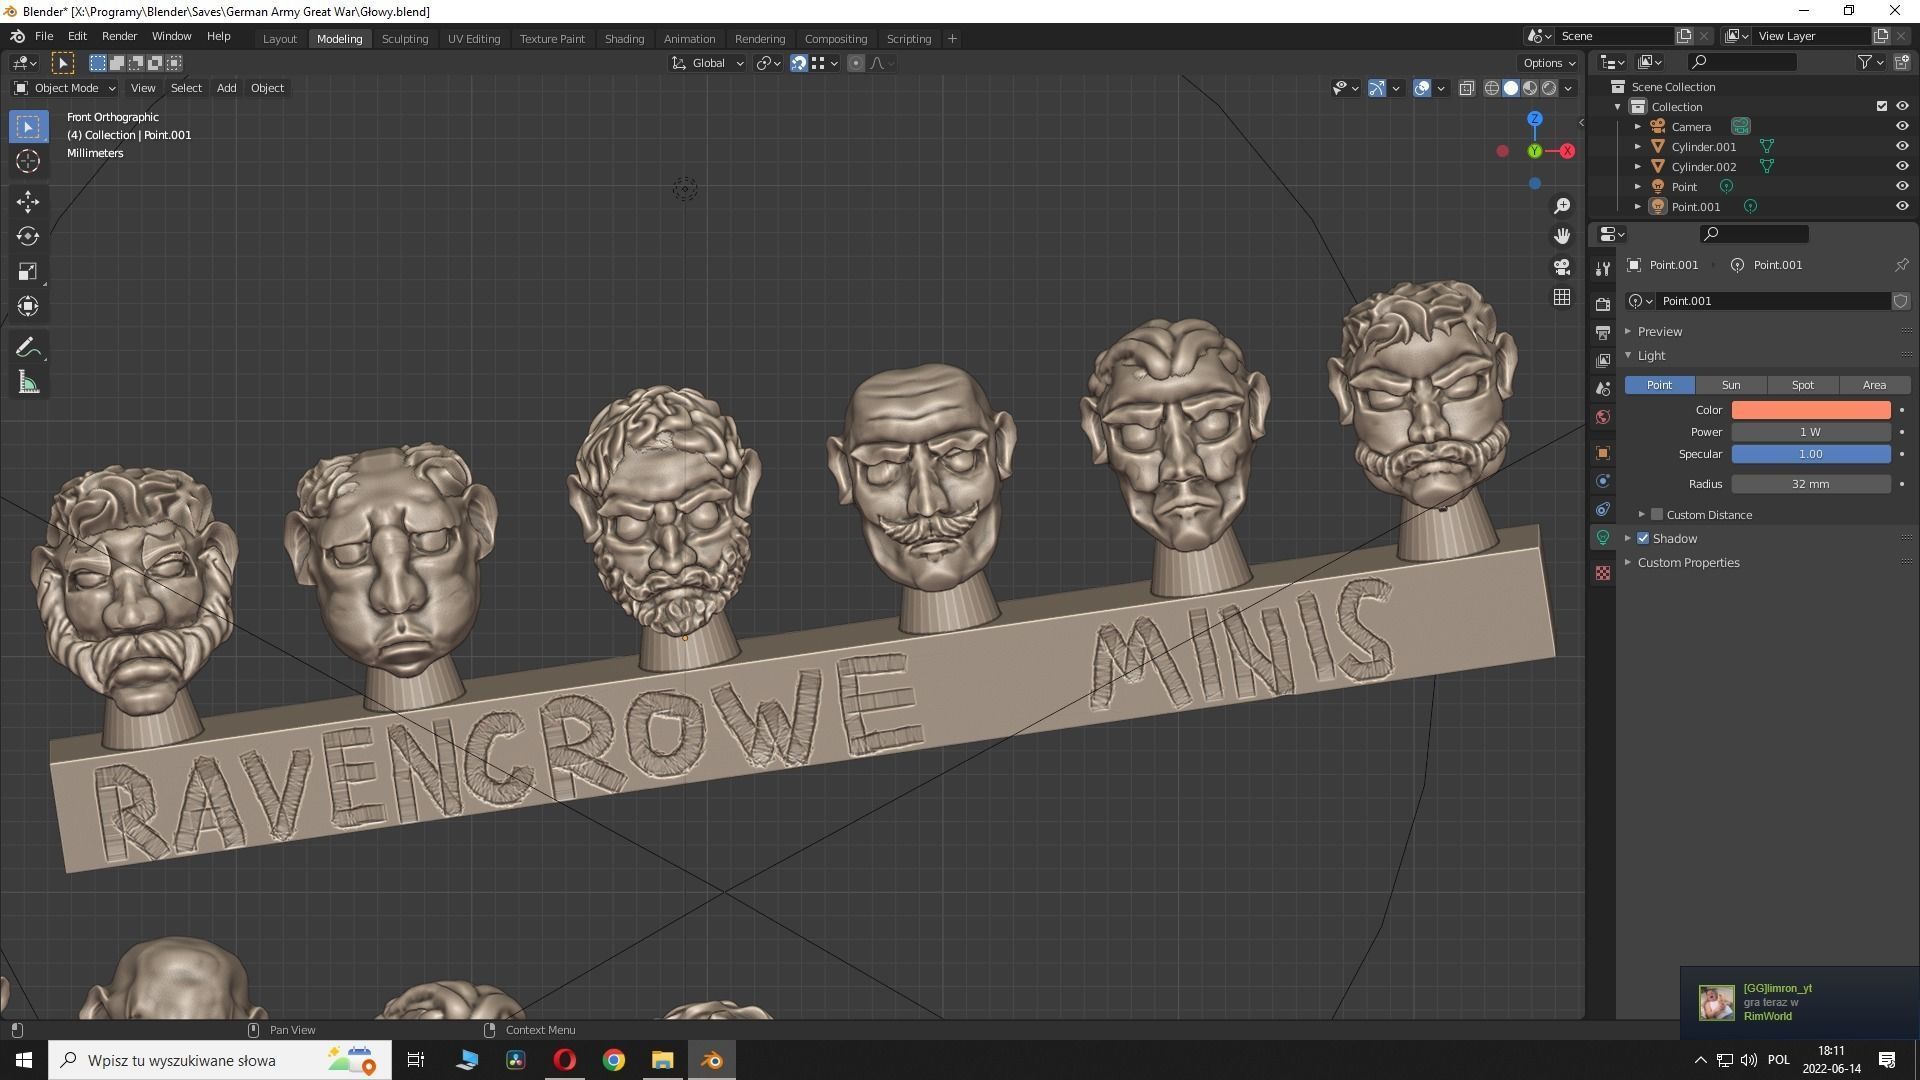Screen dimensions: 1920x1080
Task: Click the Pan view hand gizmo
Action: click(1562, 236)
